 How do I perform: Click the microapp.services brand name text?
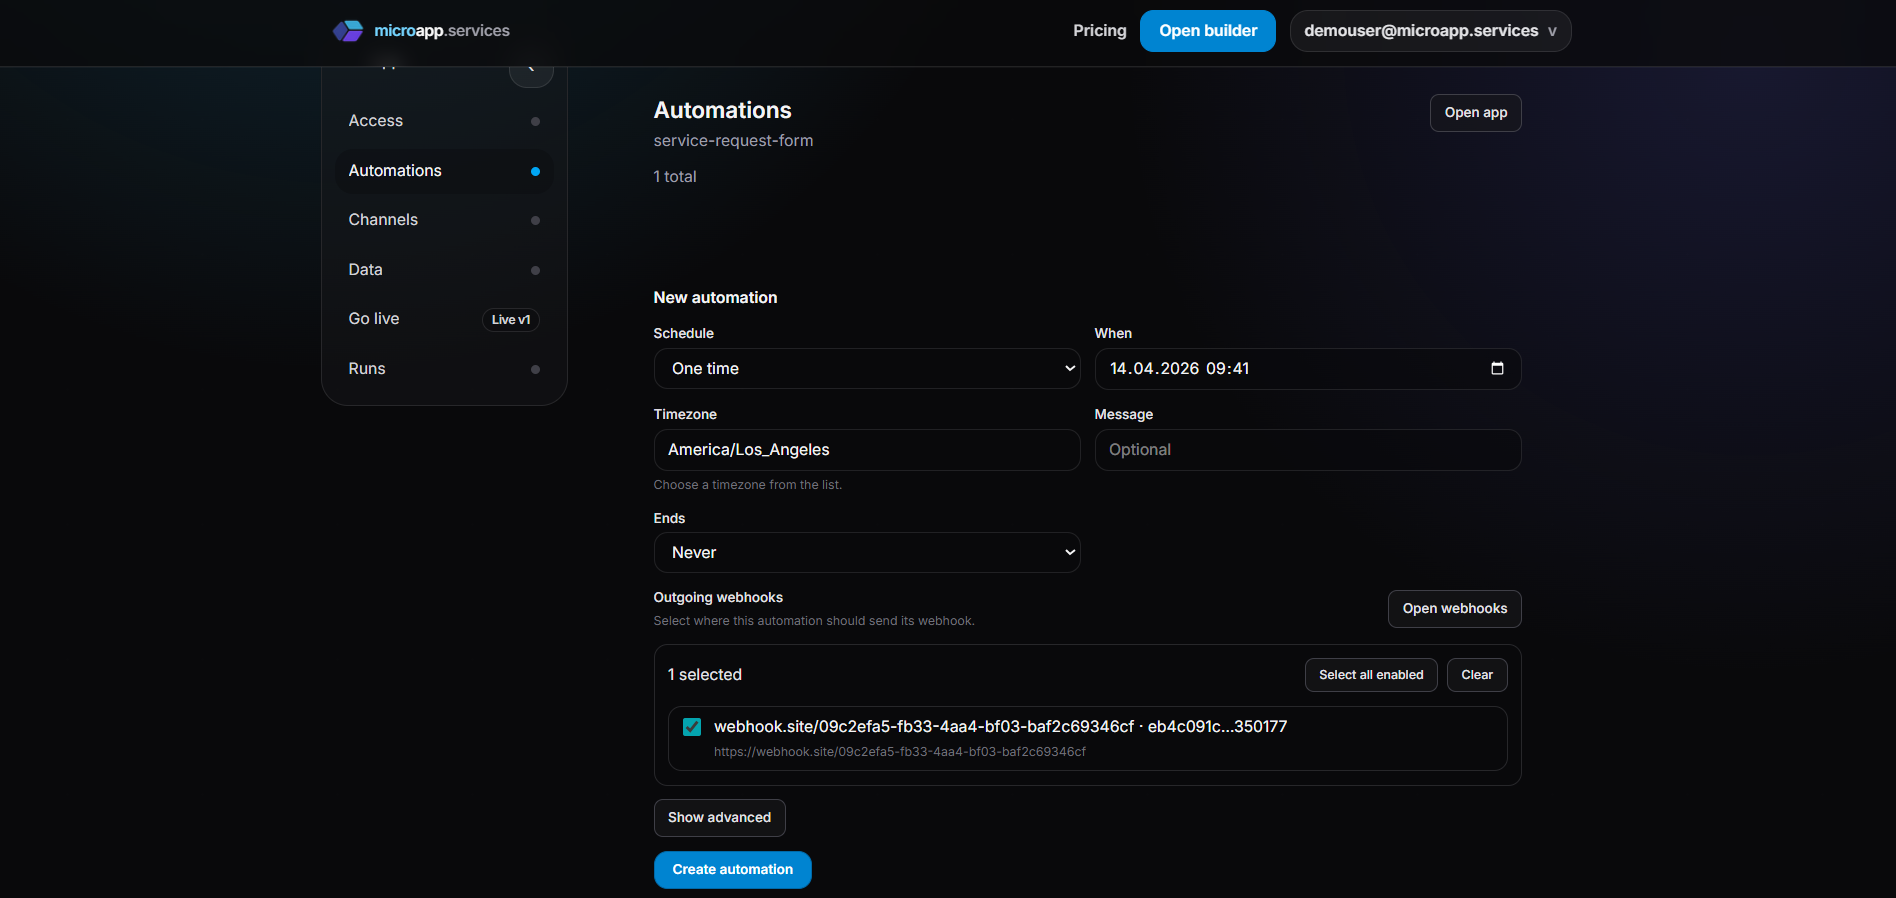[x=442, y=31]
